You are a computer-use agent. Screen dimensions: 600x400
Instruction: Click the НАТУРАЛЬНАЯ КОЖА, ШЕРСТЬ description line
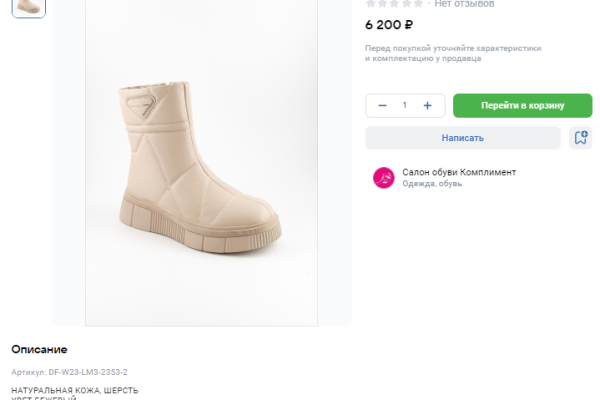pyautogui.click(x=75, y=390)
